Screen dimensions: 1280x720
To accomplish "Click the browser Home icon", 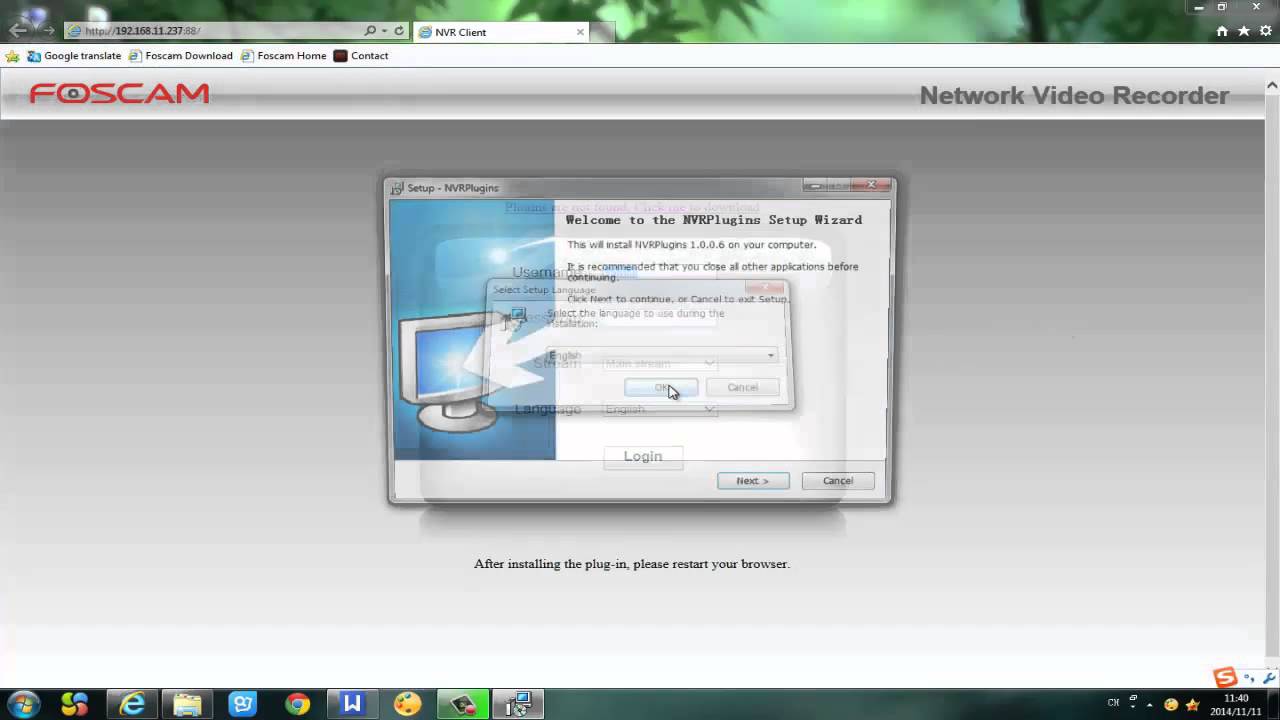I will click(x=1222, y=31).
